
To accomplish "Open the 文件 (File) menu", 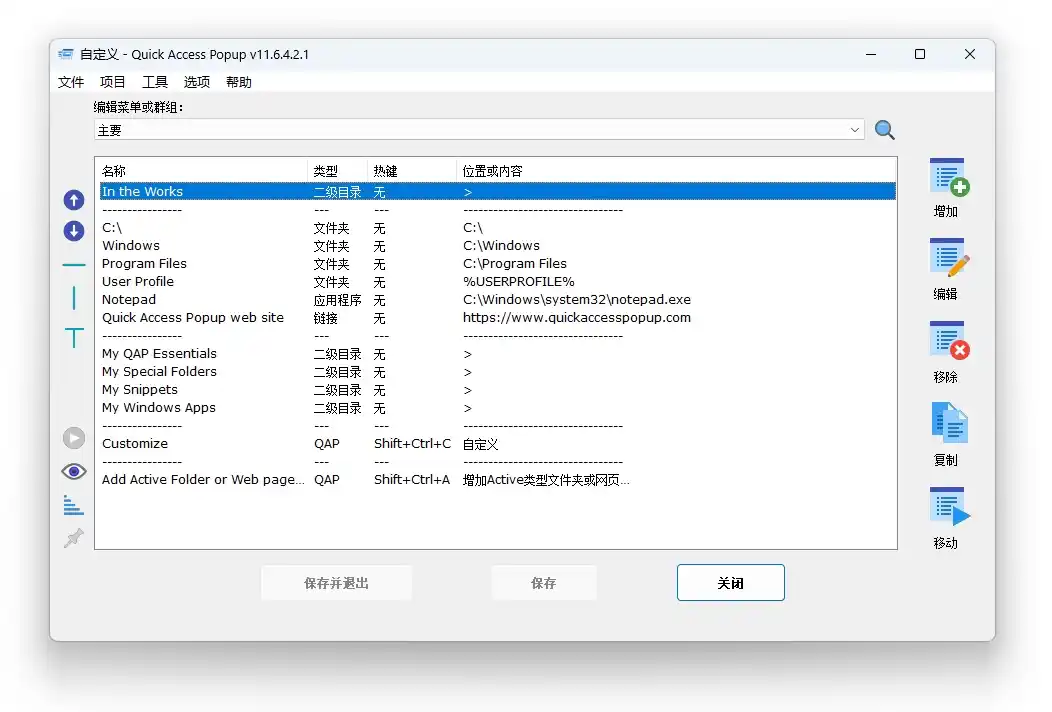I will [71, 82].
